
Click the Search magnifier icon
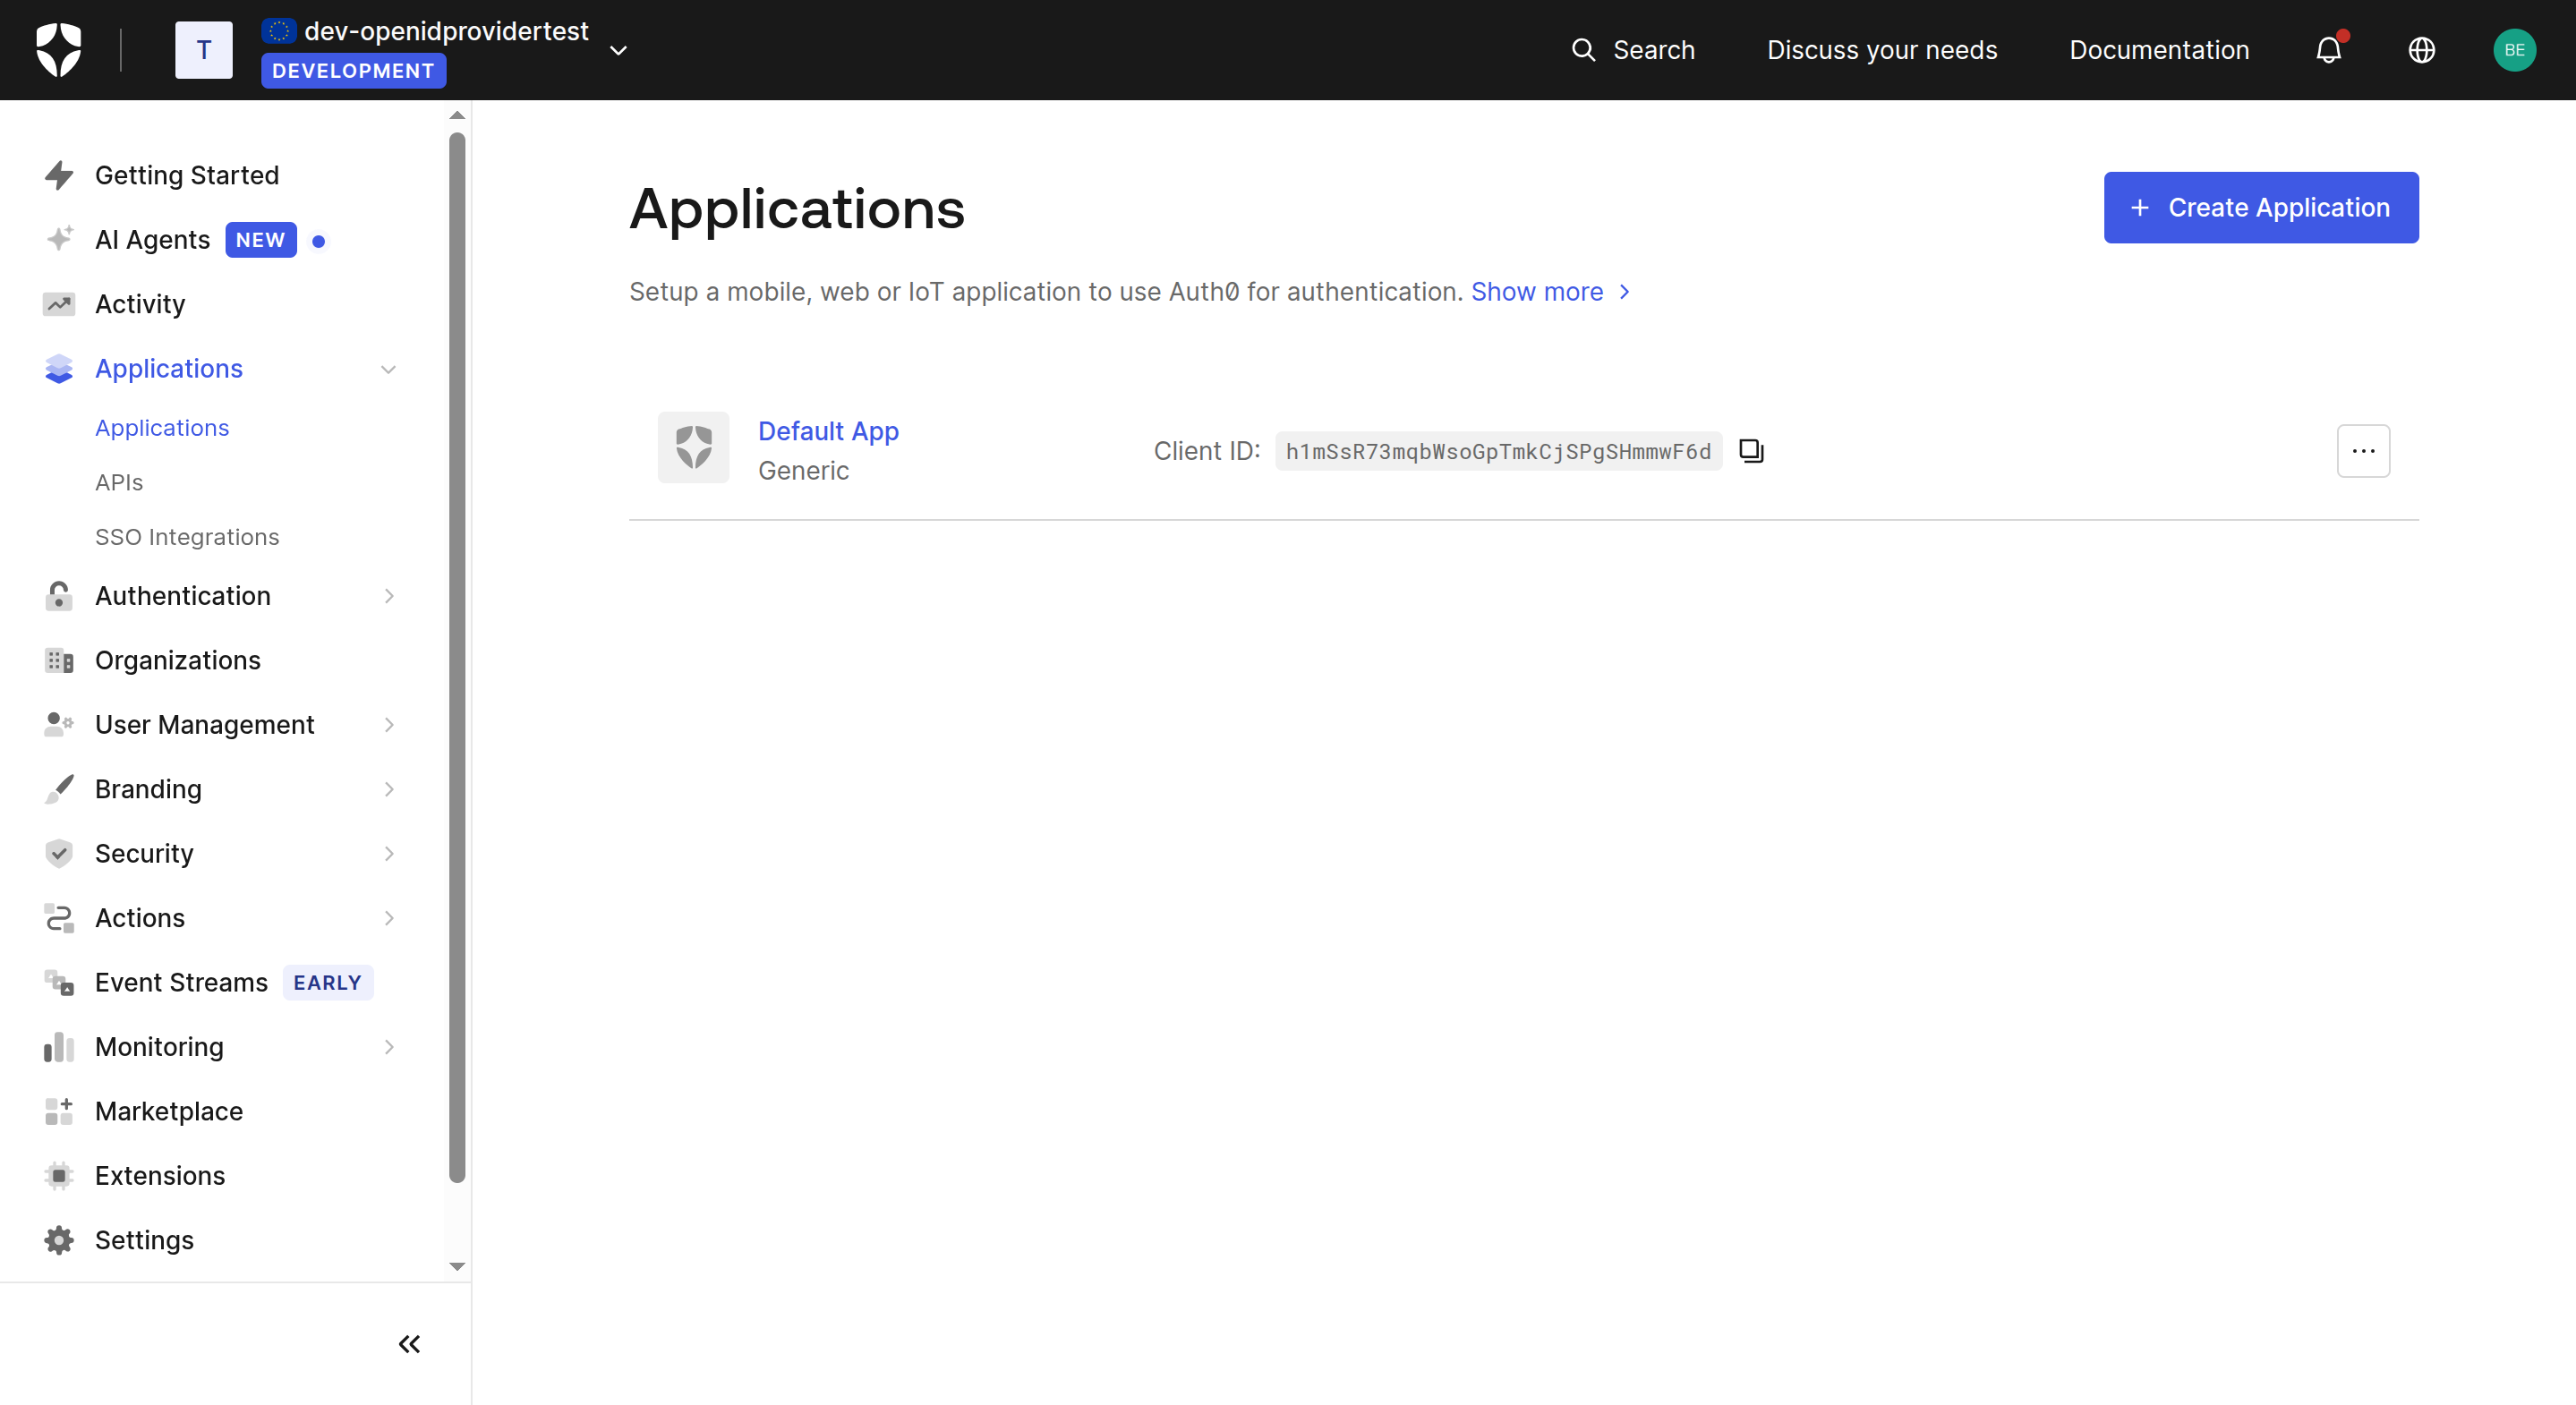click(x=1583, y=50)
